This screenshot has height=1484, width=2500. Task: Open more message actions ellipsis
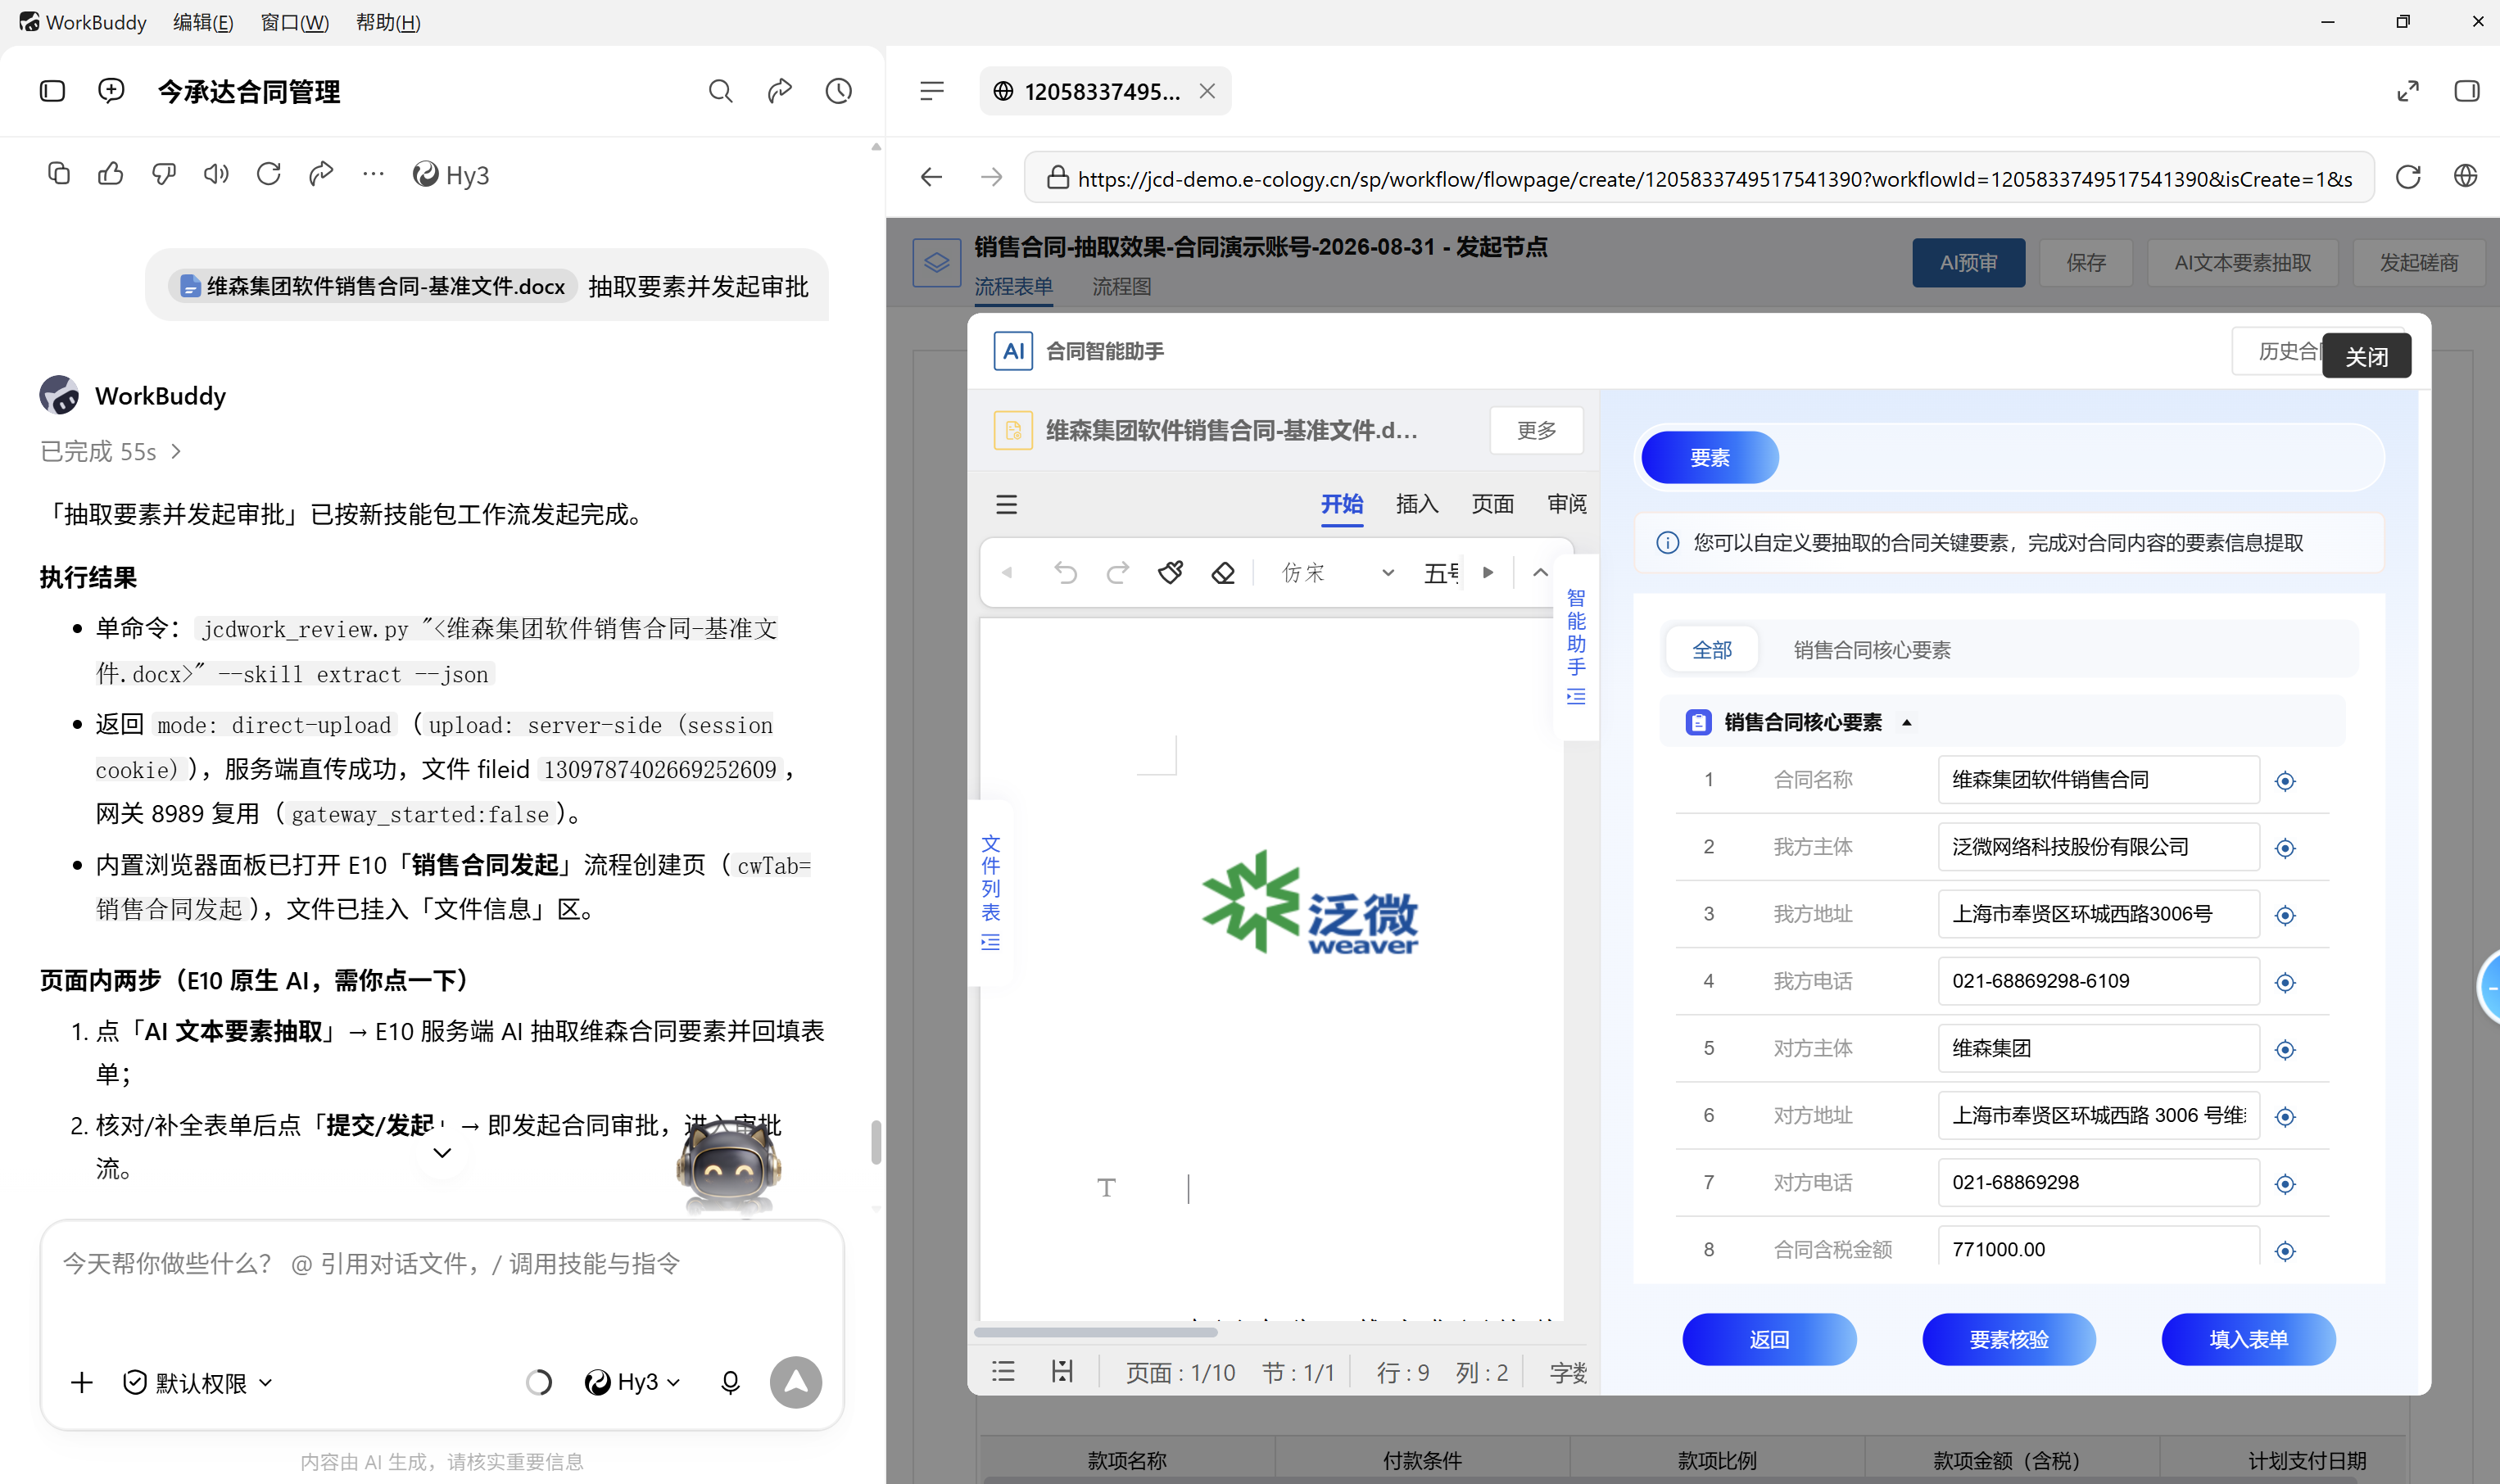tap(373, 174)
